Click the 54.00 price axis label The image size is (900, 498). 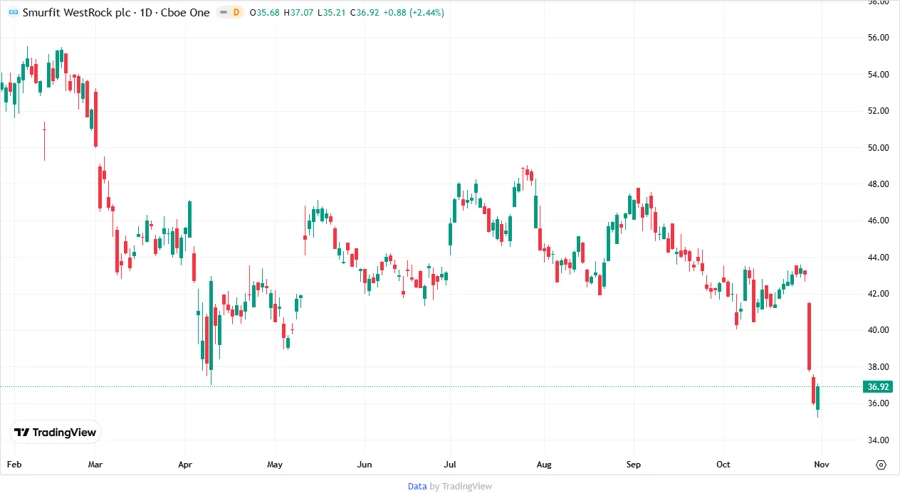pyautogui.click(x=878, y=75)
